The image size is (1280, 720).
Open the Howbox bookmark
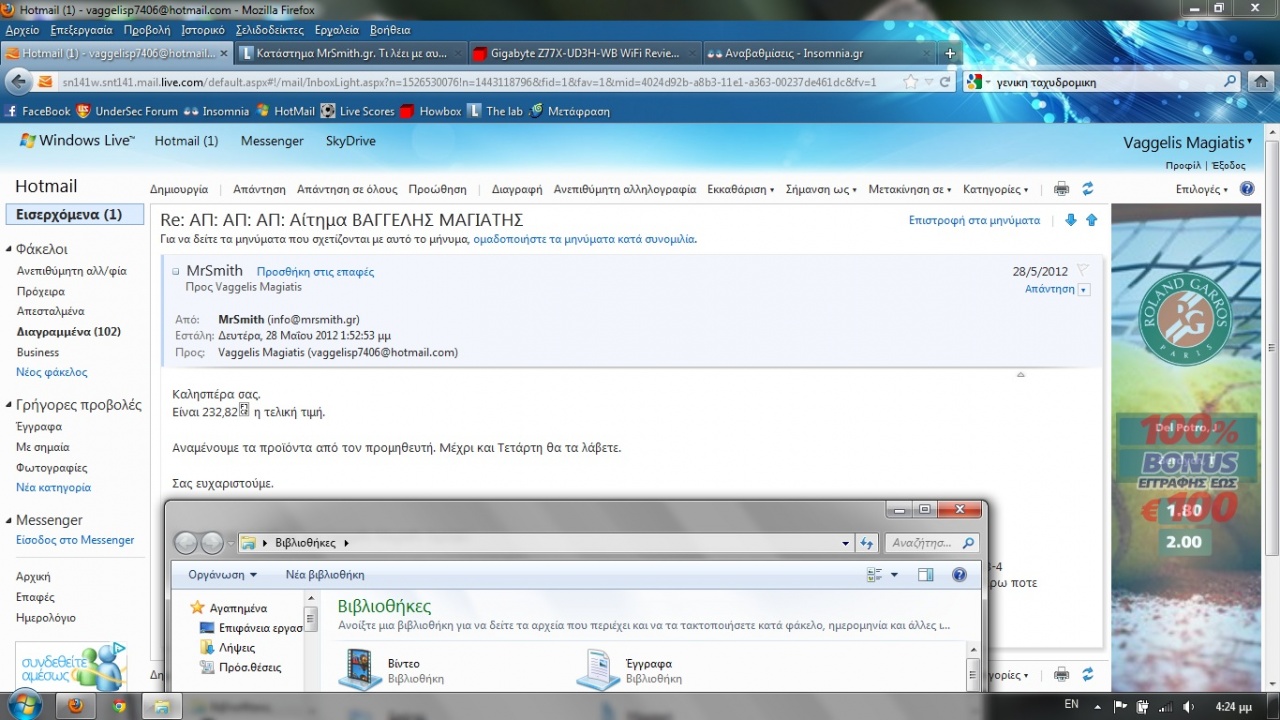coord(431,111)
